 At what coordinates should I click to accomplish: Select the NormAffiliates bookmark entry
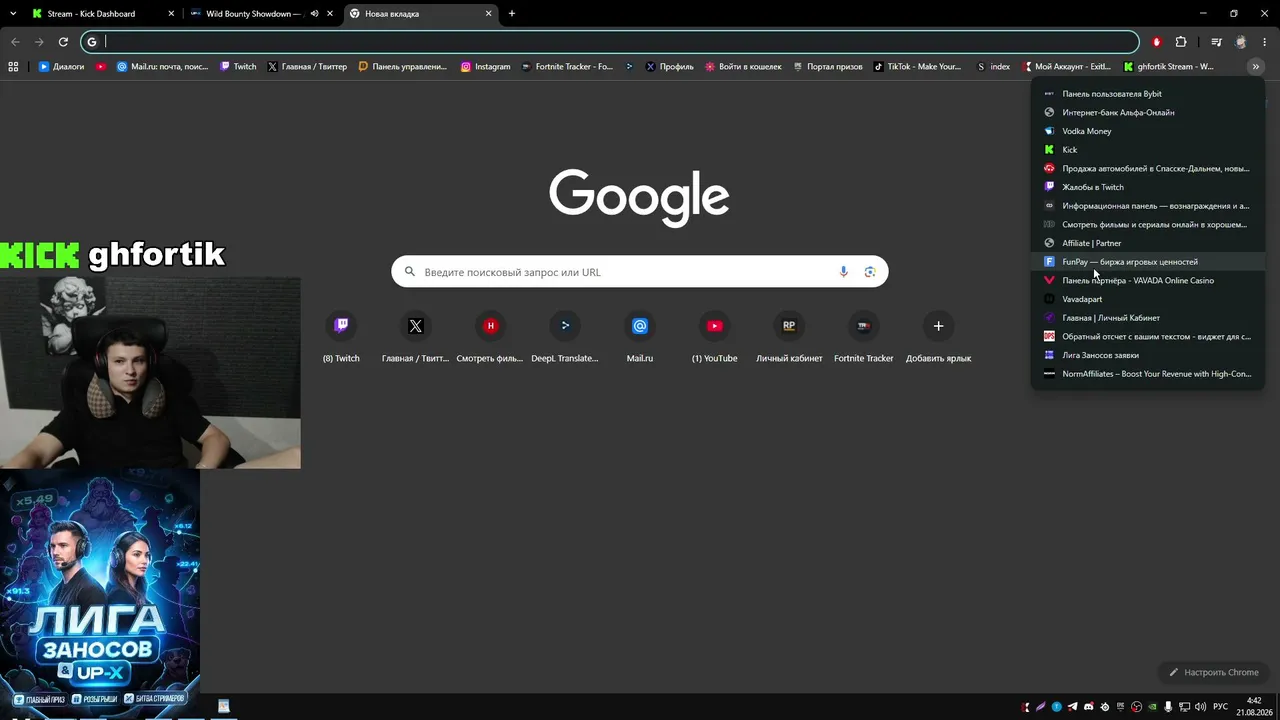point(1148,374)
